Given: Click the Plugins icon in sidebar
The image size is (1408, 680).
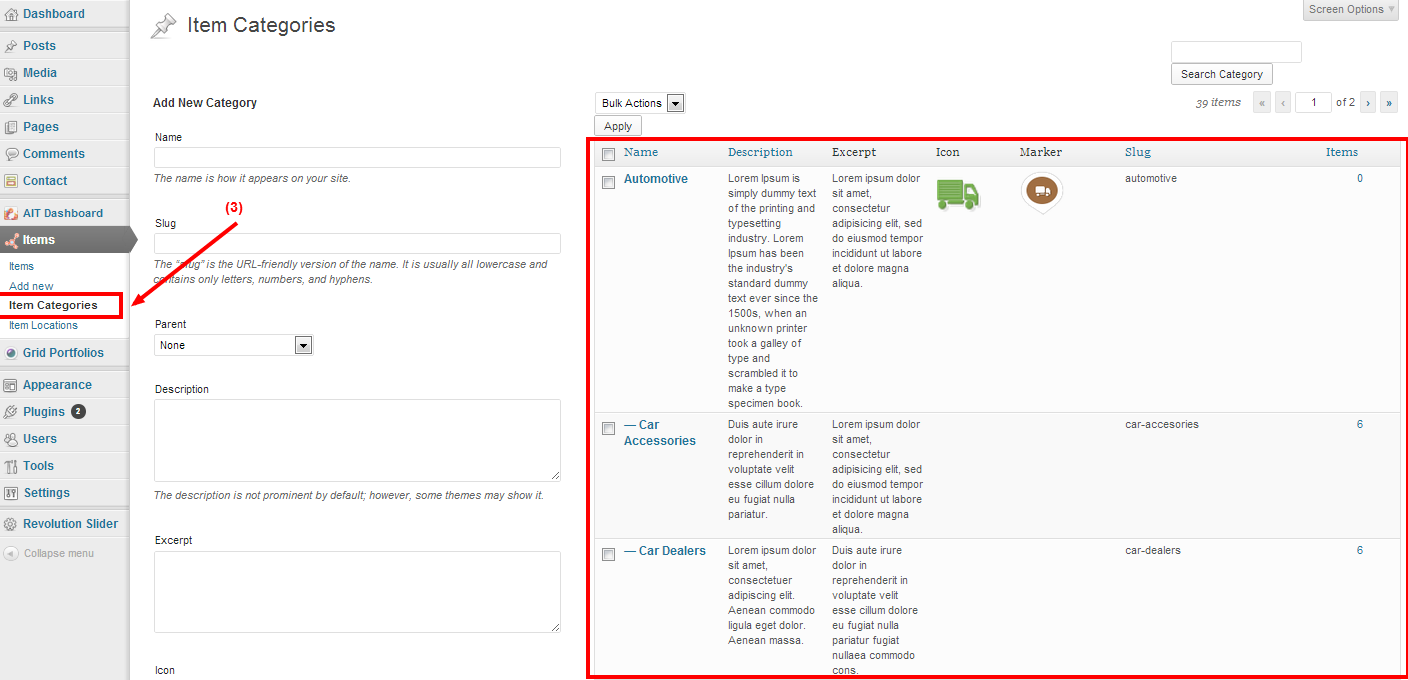Looking at the screenshot, I should point(11,412).
